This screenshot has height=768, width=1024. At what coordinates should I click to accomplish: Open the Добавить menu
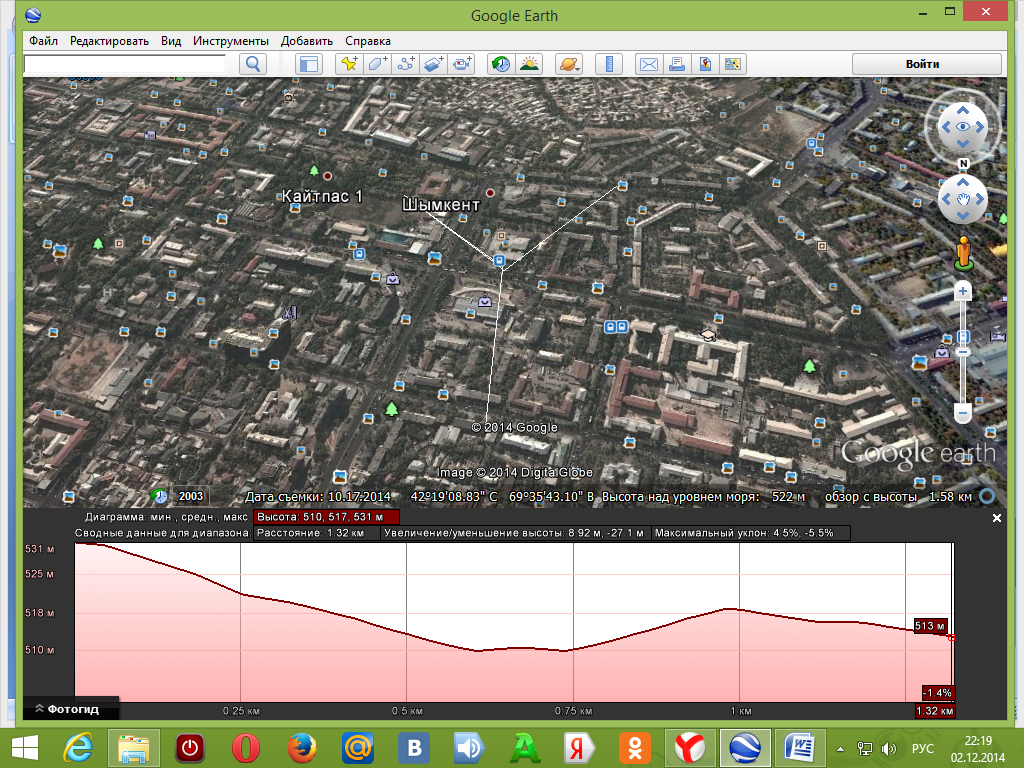(306, 40)
